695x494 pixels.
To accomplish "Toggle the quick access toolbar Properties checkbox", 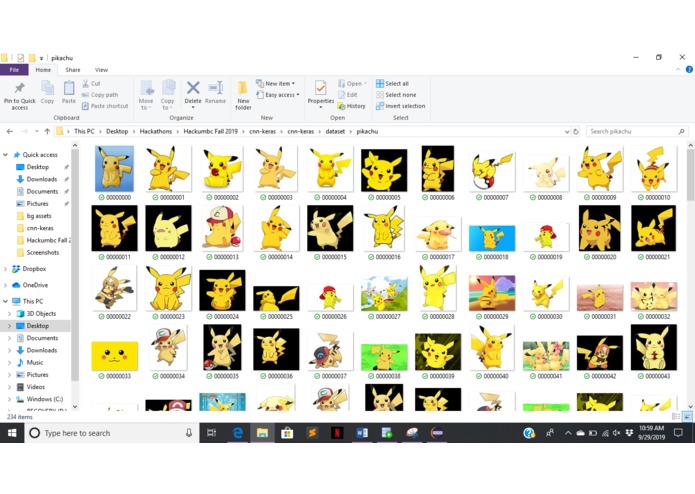I will pos(20,58).
